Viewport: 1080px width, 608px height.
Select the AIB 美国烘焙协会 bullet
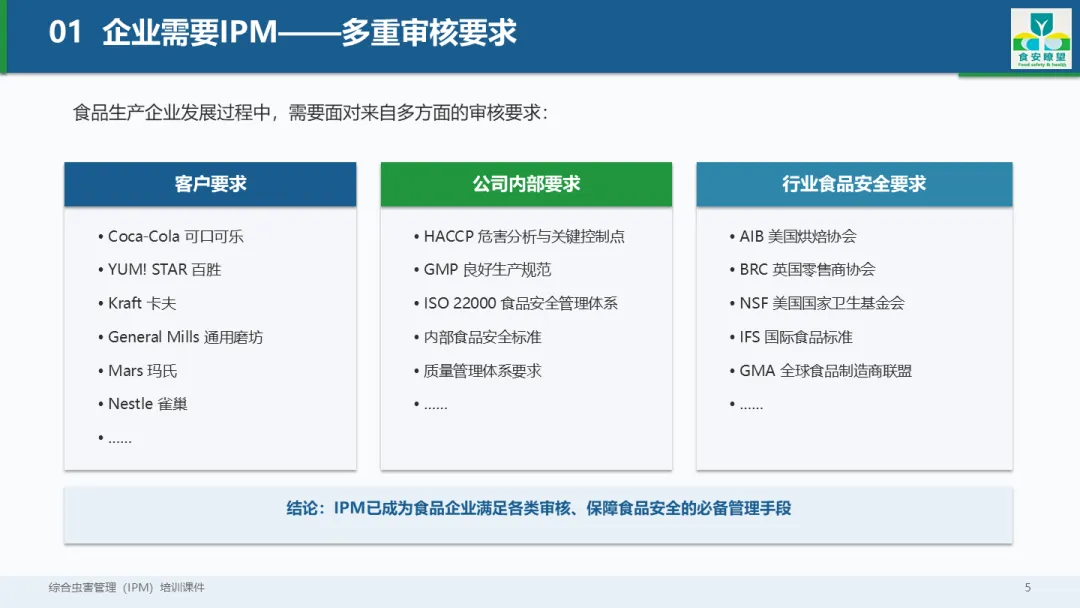point(793,236)
